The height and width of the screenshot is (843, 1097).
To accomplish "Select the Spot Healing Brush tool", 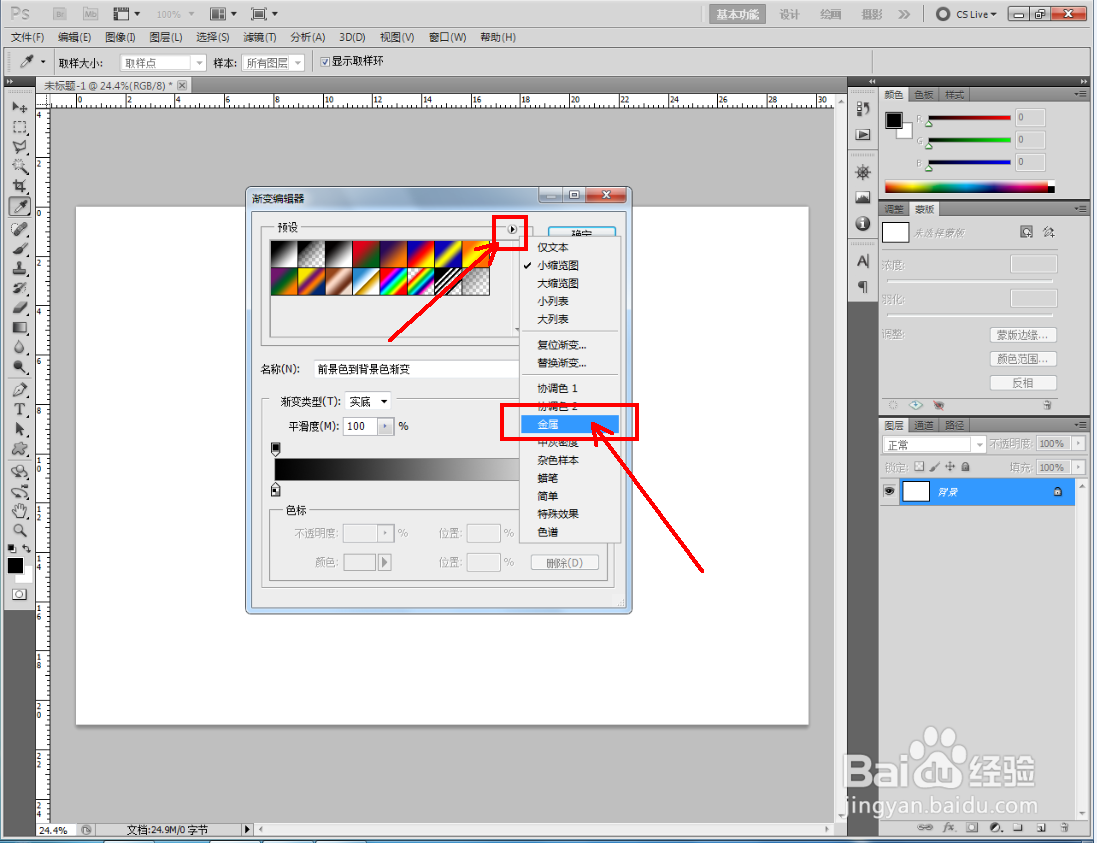I will pyautogui.click(x=20, y=229).
